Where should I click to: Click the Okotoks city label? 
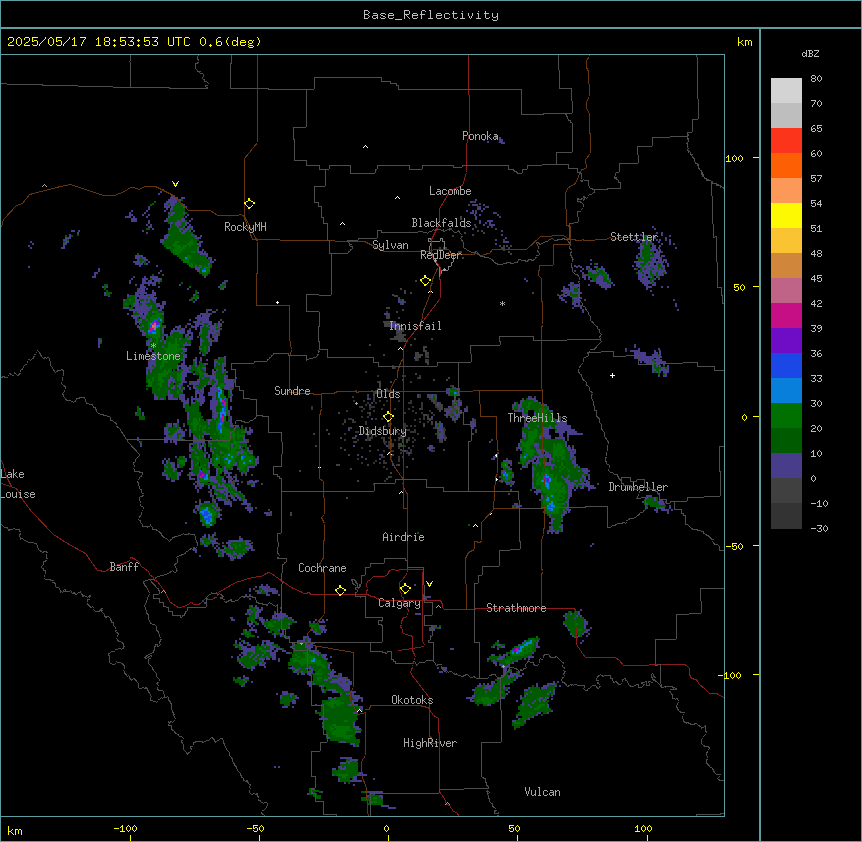coord(412,700)
